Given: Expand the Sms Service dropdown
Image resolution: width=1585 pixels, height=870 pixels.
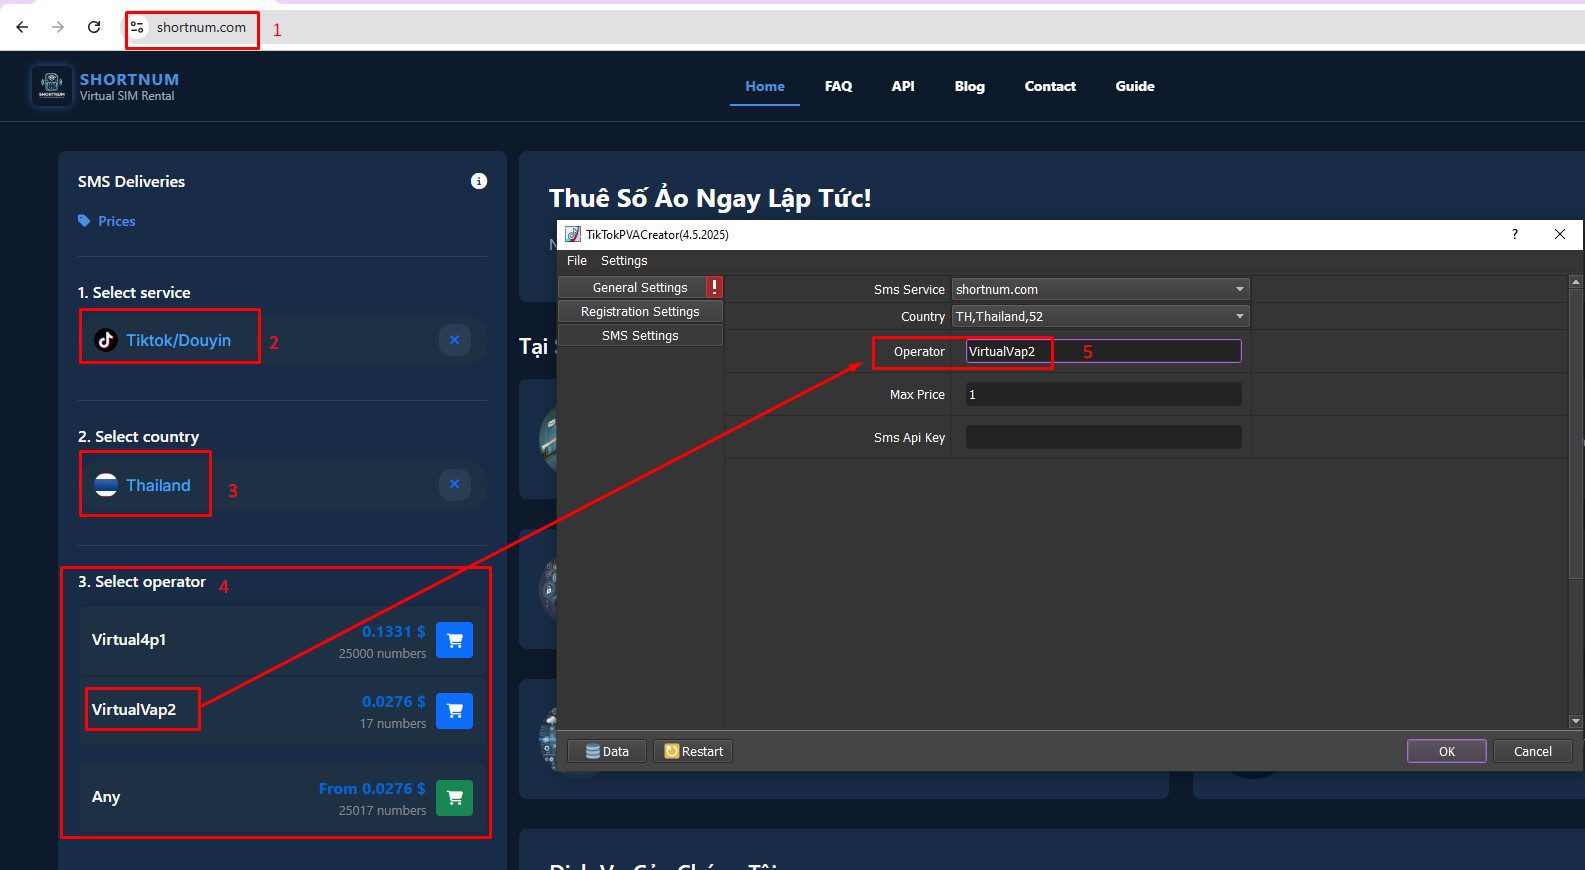Looking at the screenshot, I should [x=1101, y=289].
